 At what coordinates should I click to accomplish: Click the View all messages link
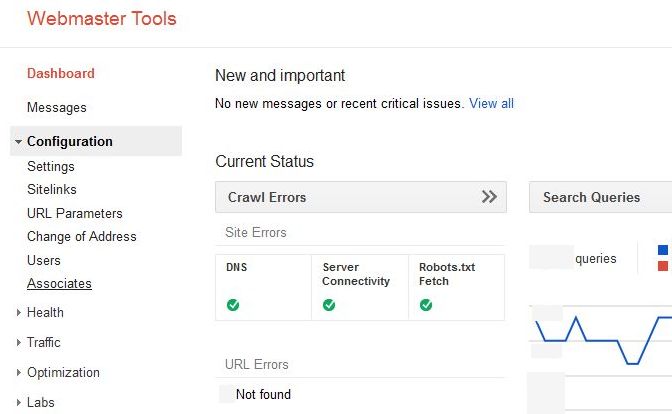(x=491, y=103)
